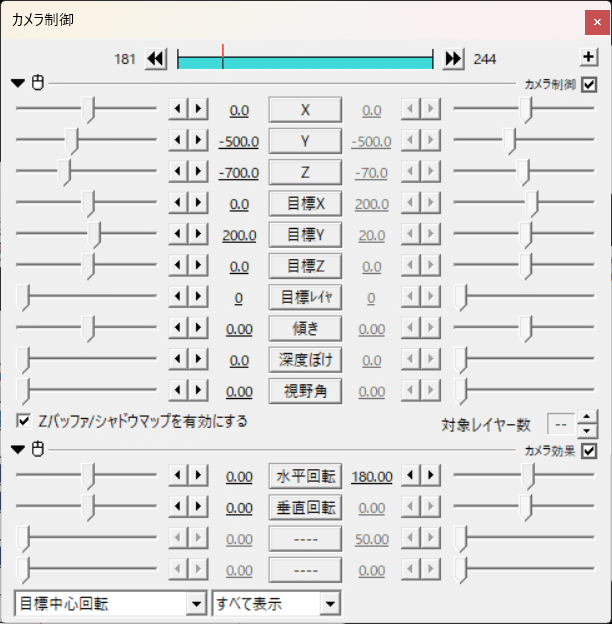Click the 目標X button
This screenshot has width=612, height=624.
click(305, 203)
